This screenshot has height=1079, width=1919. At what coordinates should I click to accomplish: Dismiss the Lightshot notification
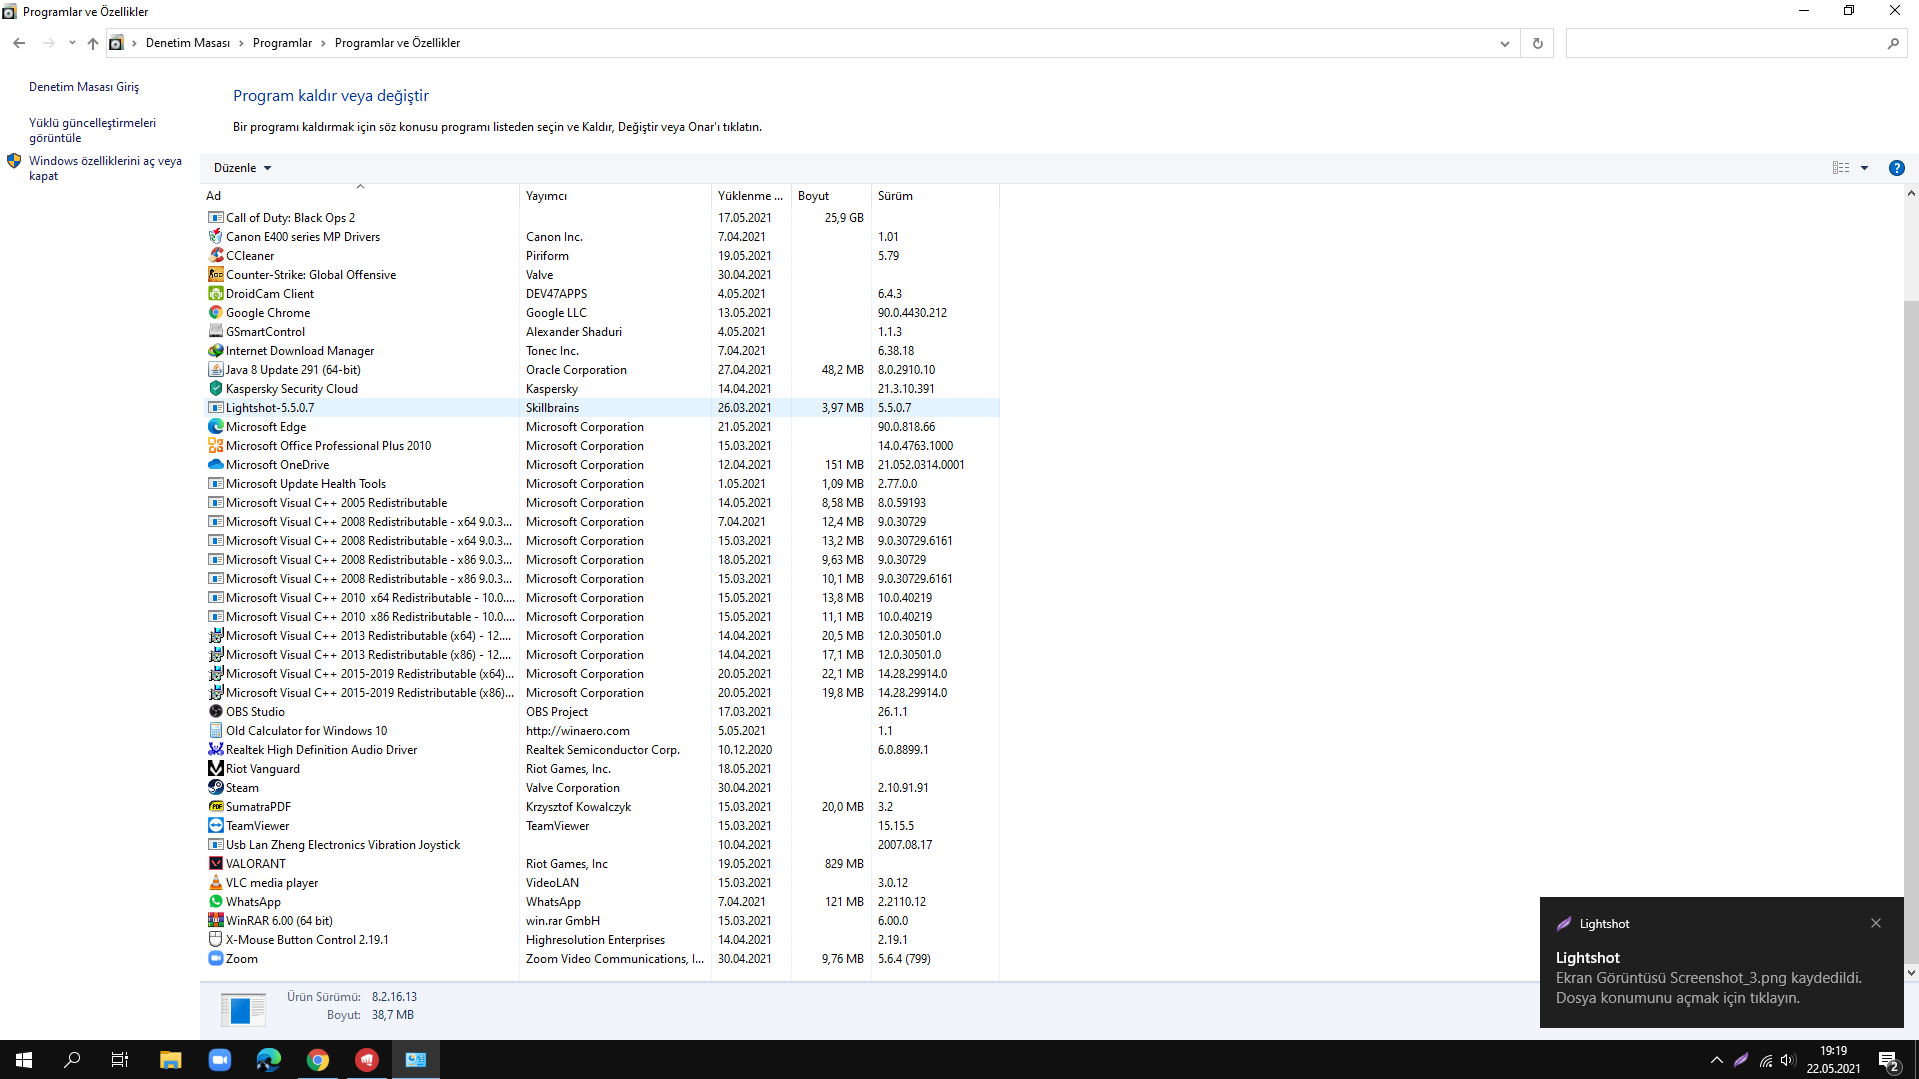pyautogui.click(x=1876, y=923)
